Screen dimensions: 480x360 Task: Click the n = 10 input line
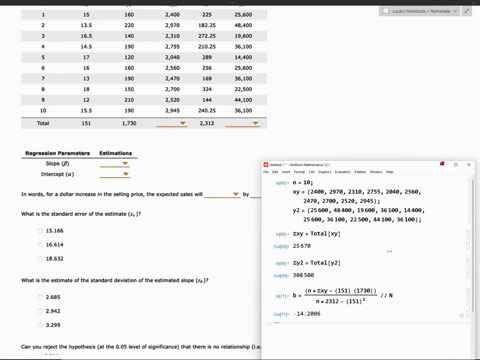[x=303, y=183]
